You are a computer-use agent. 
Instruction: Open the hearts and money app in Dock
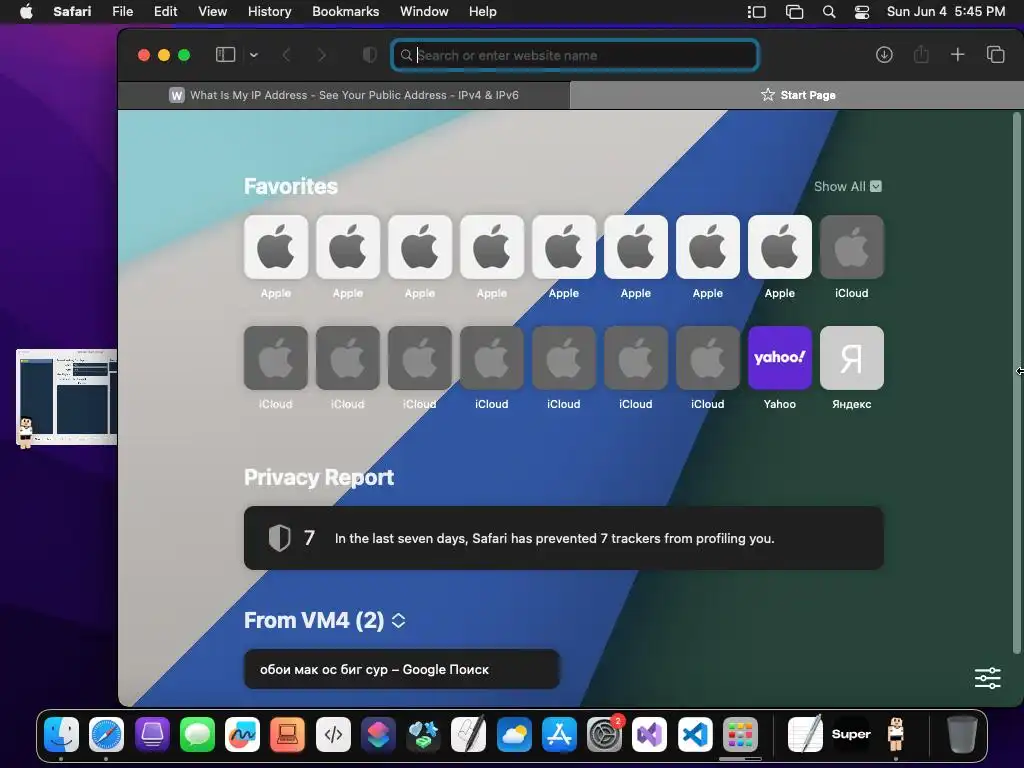(423, 735)
